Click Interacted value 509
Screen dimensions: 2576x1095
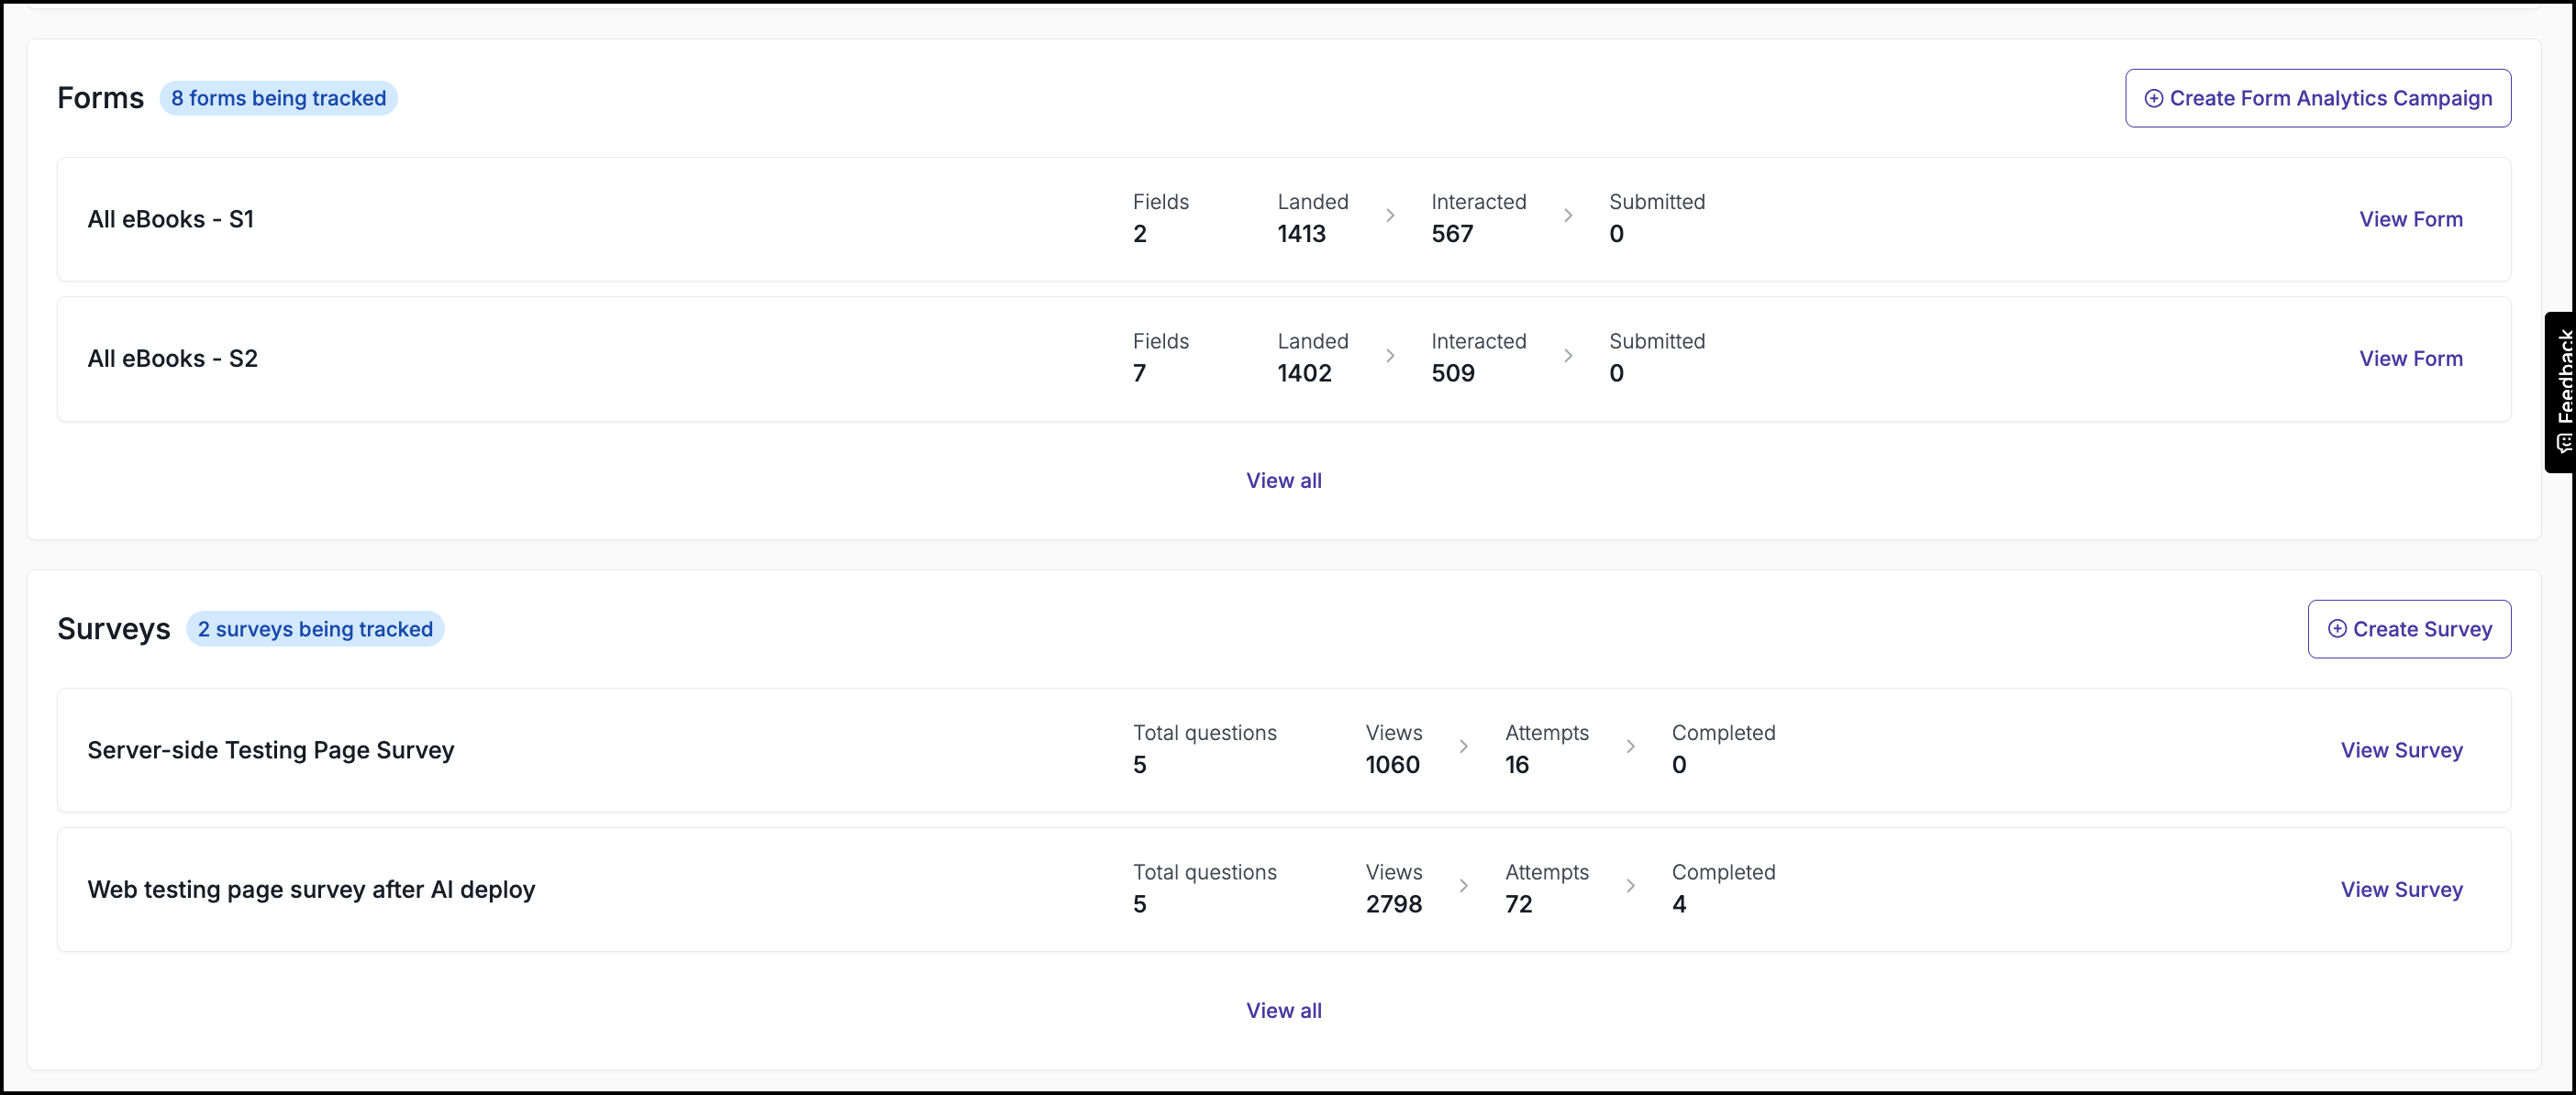tap(1453, 373)
